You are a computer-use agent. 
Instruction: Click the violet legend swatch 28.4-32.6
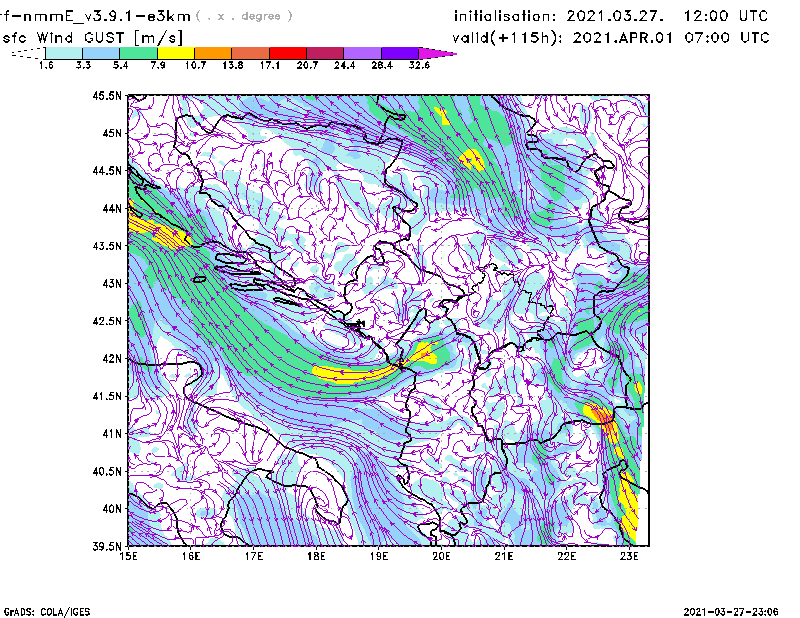click(400, 53)
